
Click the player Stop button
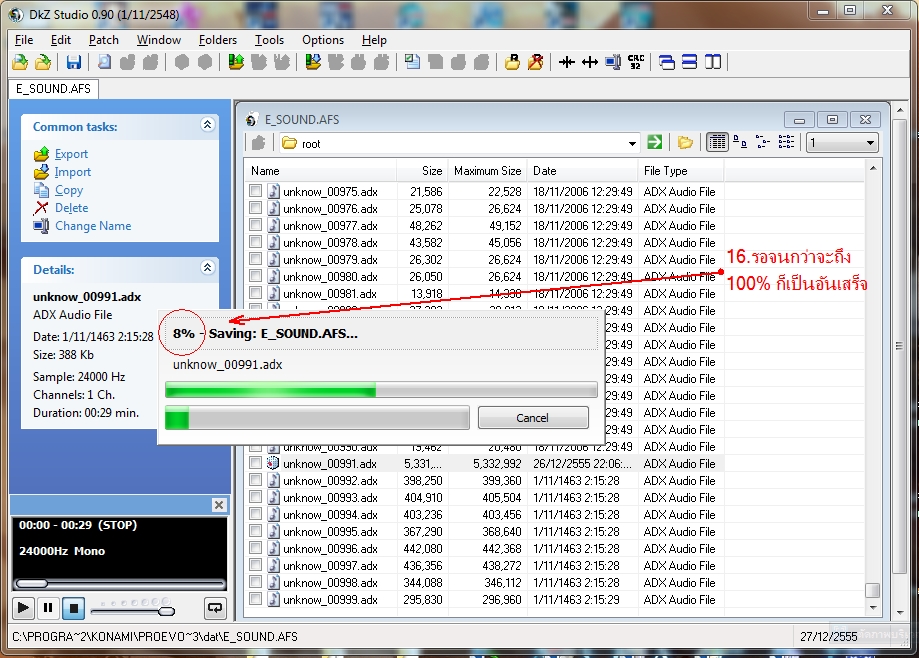[x=73, y=608]
